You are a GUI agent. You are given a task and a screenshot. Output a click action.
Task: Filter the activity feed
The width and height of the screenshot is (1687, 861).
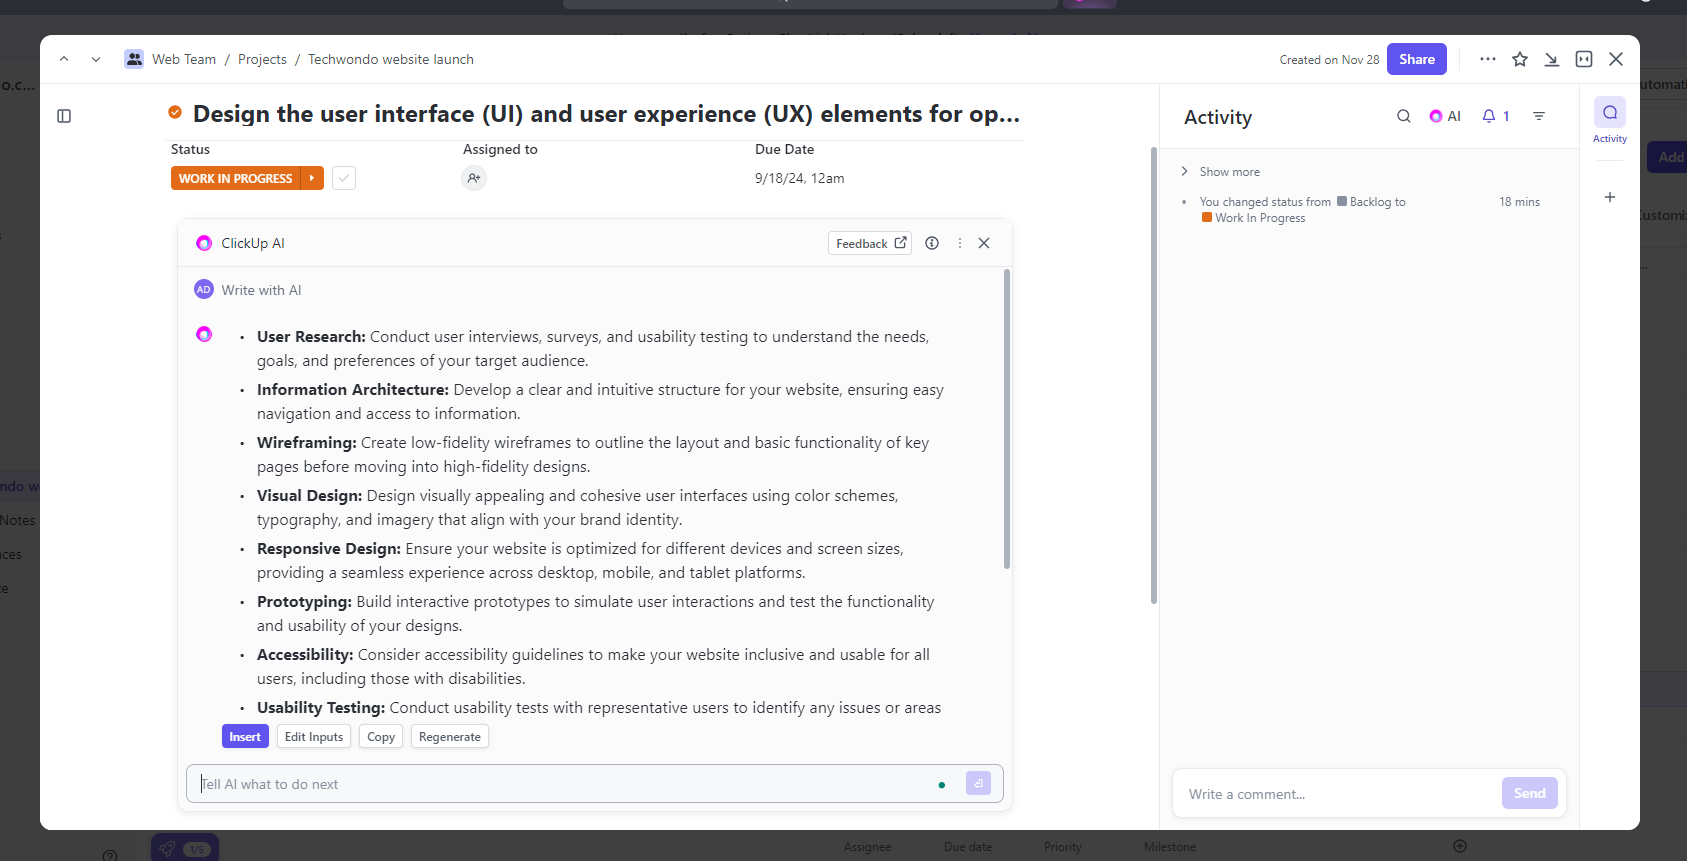pyautogui.click(x=1539, y=116)
